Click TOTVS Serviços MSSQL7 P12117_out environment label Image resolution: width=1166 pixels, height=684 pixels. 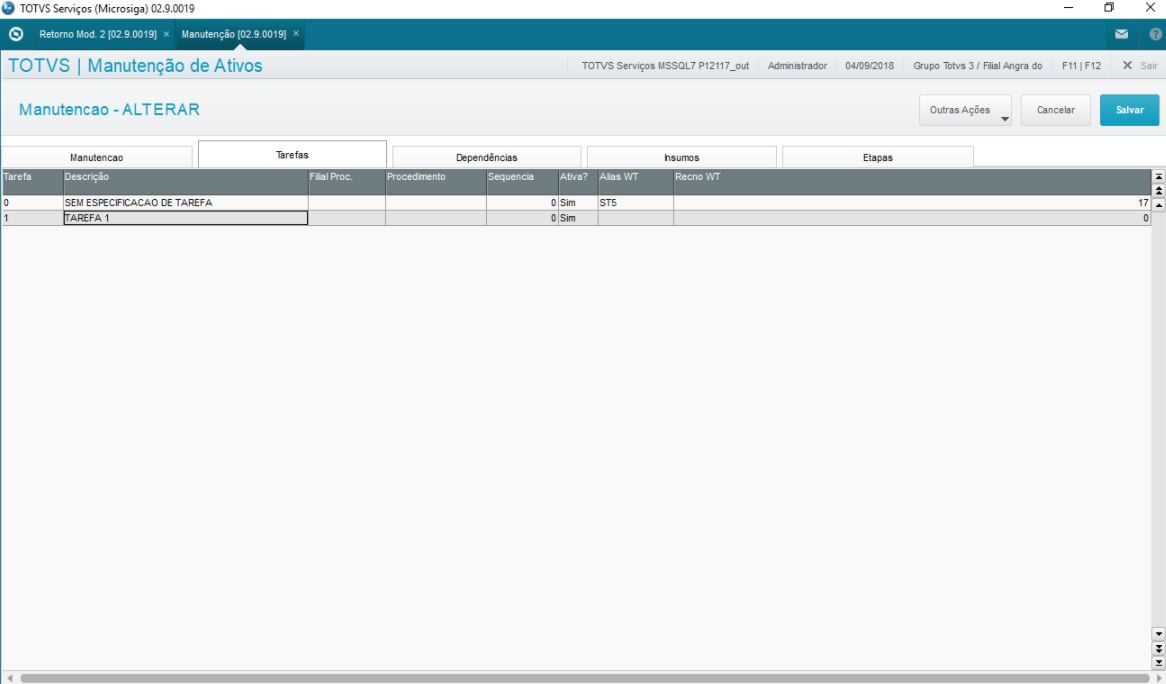pyautogui.click(x=666, y=65)
